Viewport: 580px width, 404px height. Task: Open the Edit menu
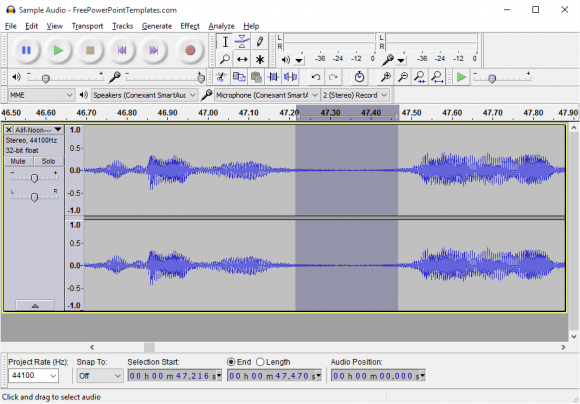(31, 26)
